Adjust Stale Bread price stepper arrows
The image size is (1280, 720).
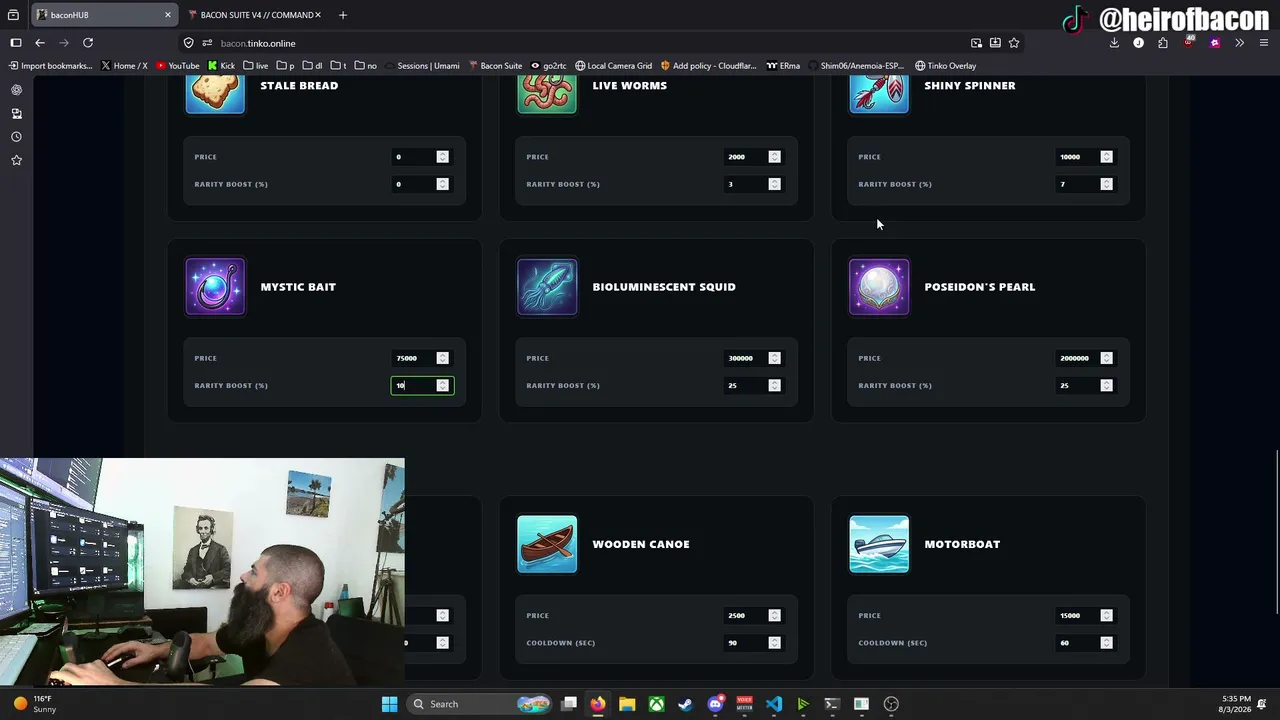pyautogui.click(x=442, y=157)
